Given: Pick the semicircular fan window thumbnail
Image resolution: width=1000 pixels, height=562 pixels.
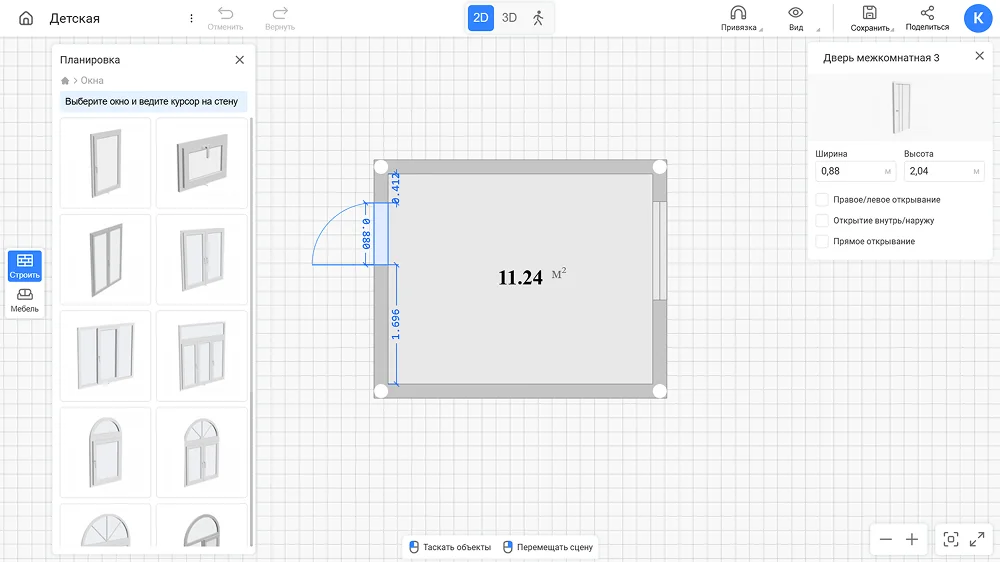Looking at the screenshot, I should pos(105,526).
